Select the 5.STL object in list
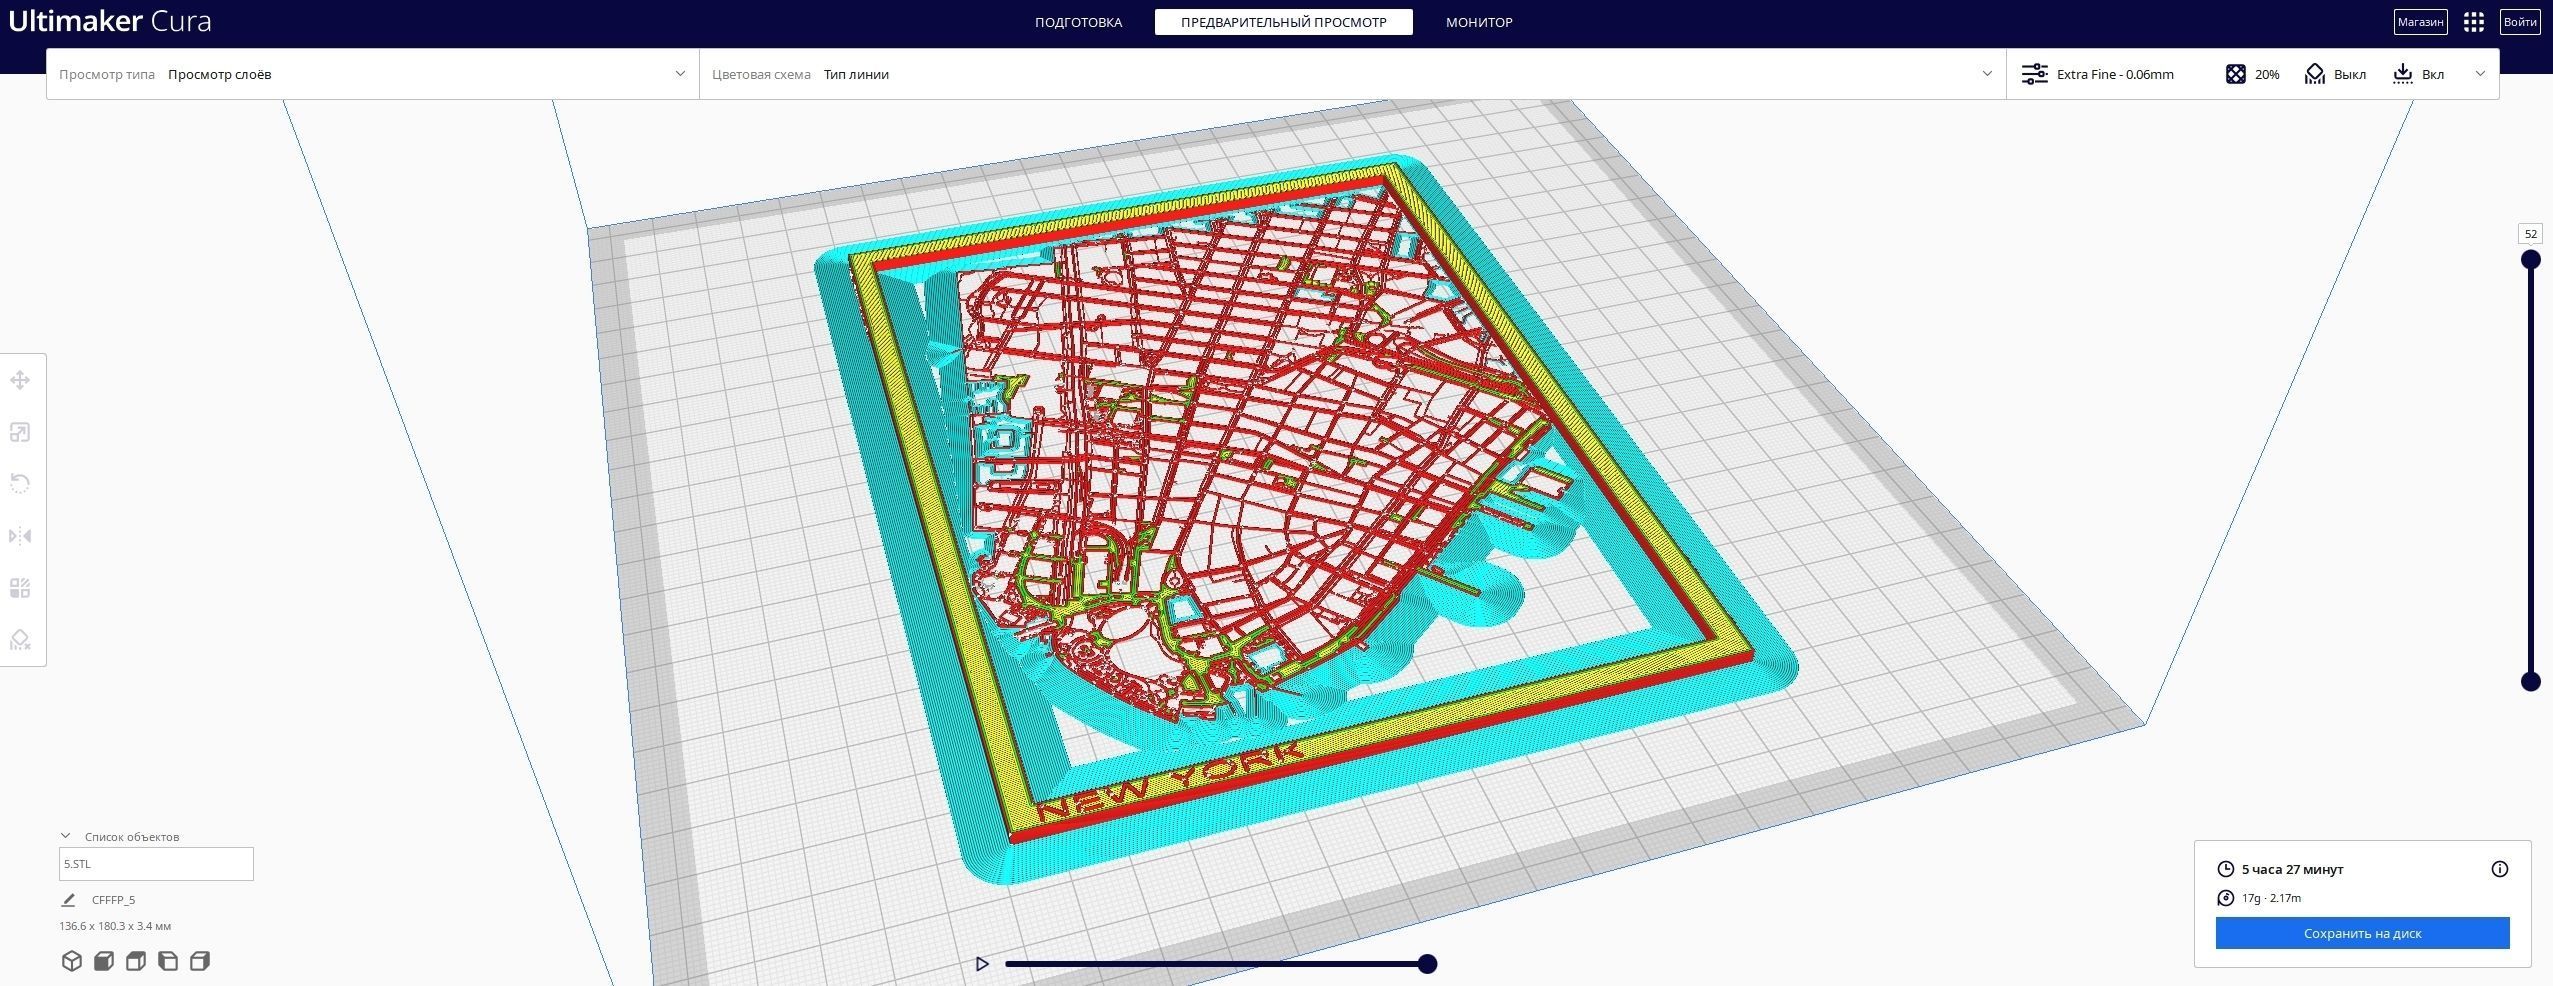The height and width of the screenshot is (986, 2553). pos(156,864)
